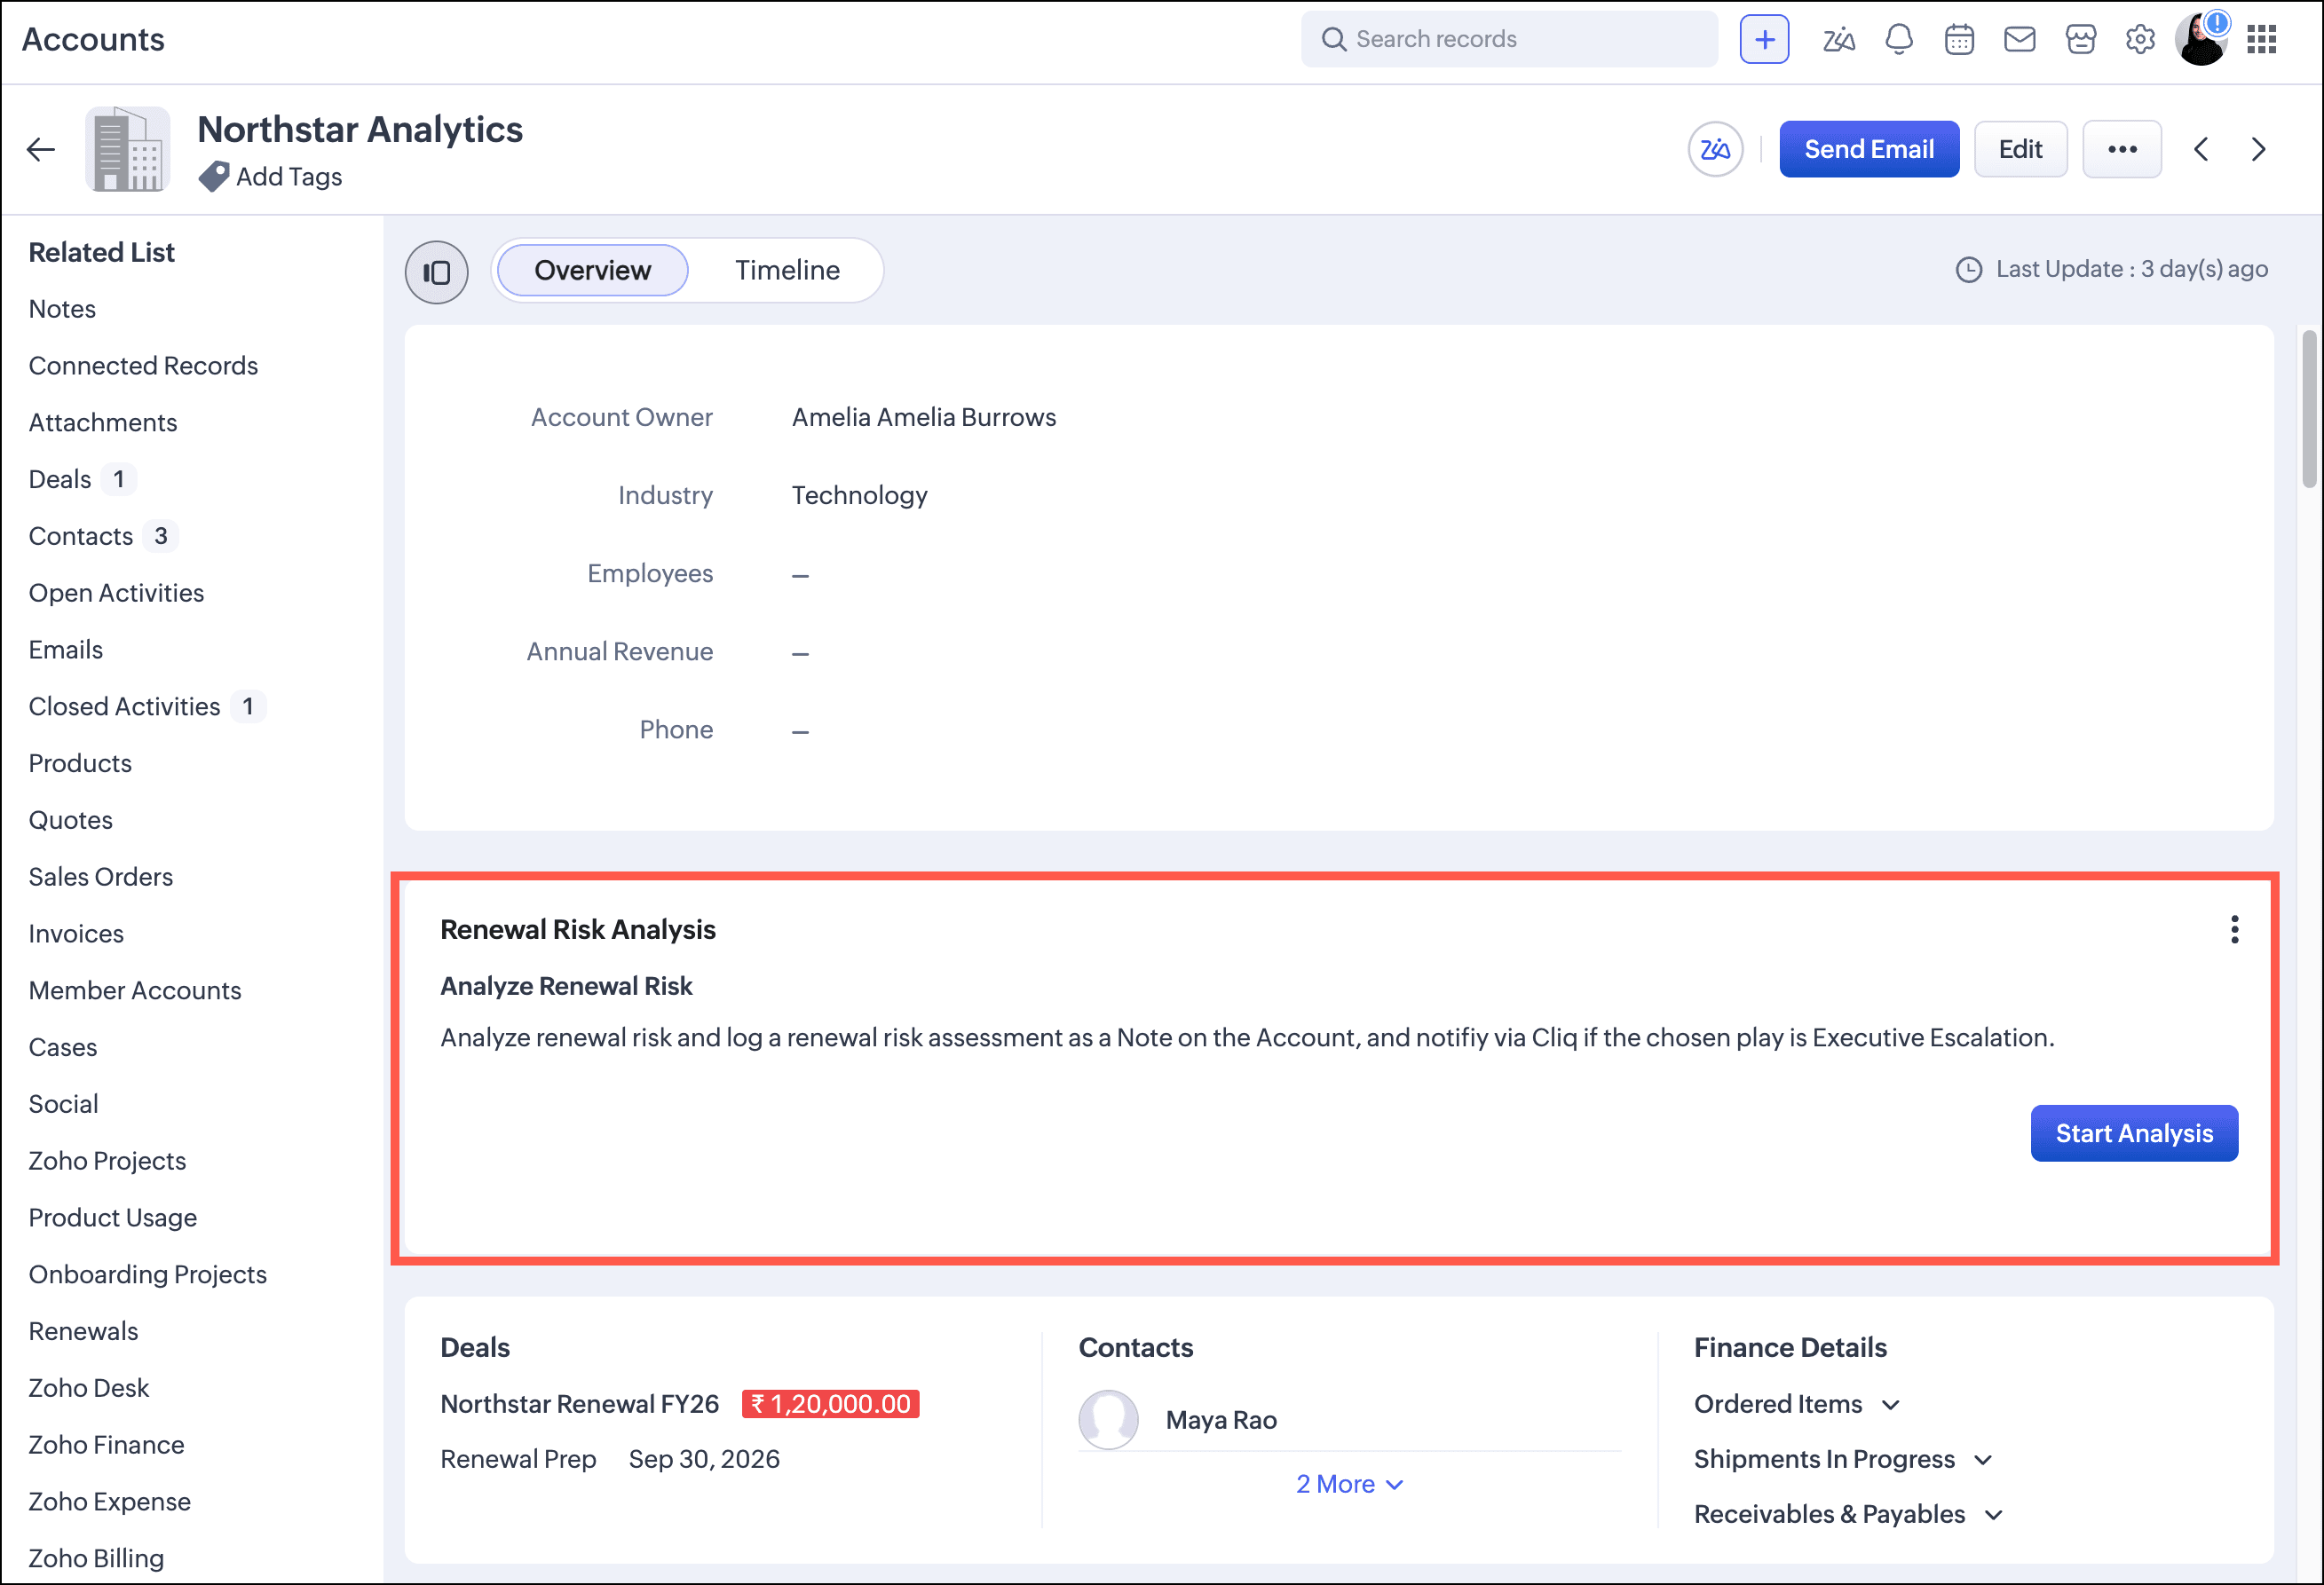Screen dimensions: 2324x1585
Task: Click Start Analysis button
Action: [x=2134, y=1135]
